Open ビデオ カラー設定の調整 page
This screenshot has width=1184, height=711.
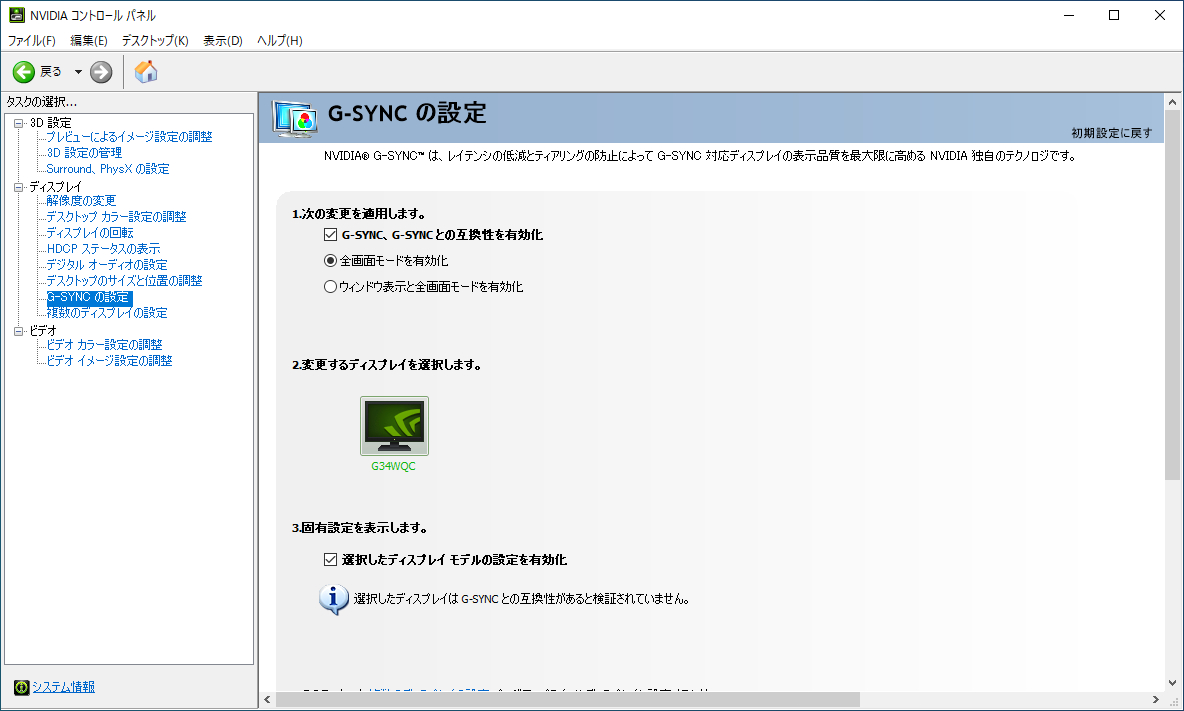tap(104, 345)
